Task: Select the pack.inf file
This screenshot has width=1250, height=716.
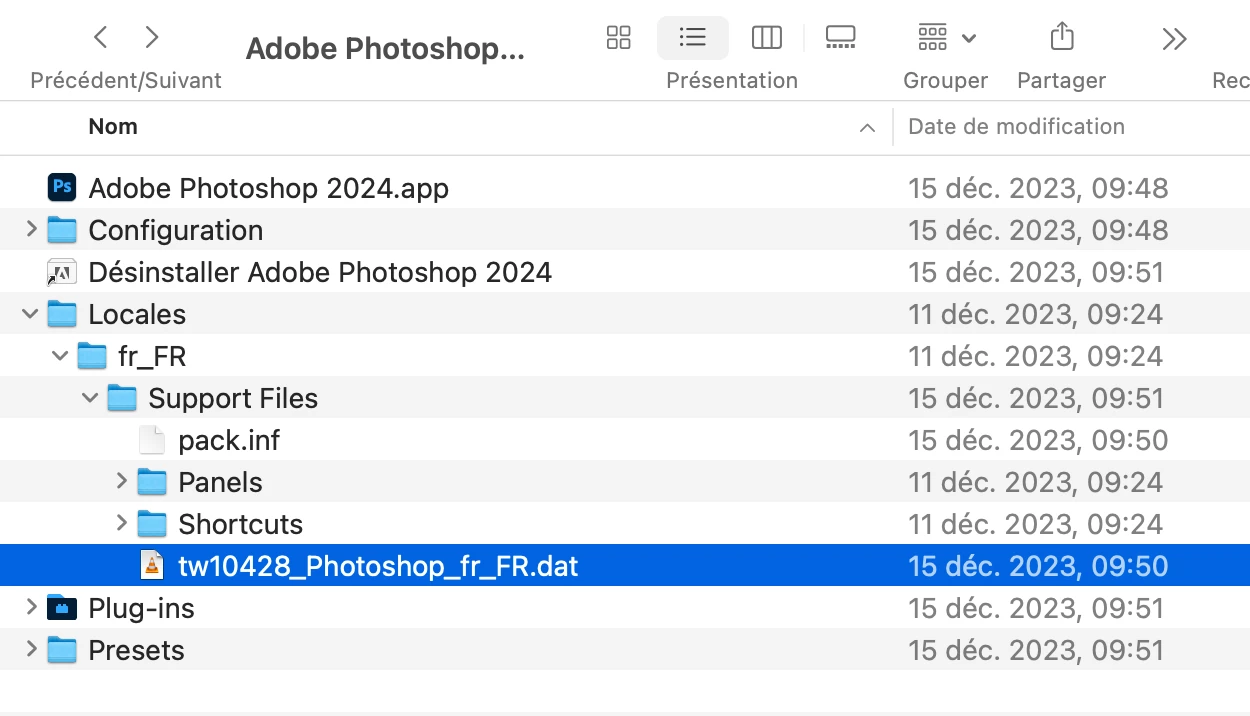Action: [x=229, y=440]
